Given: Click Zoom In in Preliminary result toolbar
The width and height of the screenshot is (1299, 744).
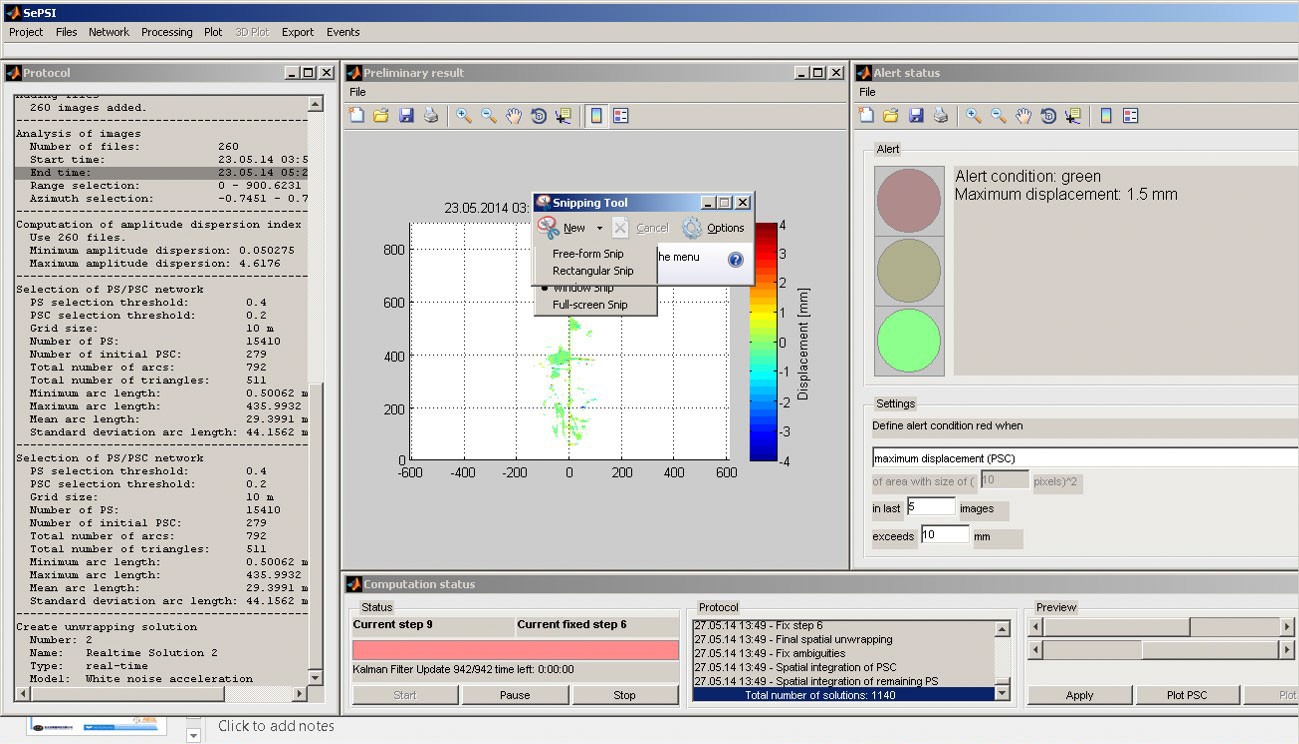Looking at the screenshot, I should (464, 116).
